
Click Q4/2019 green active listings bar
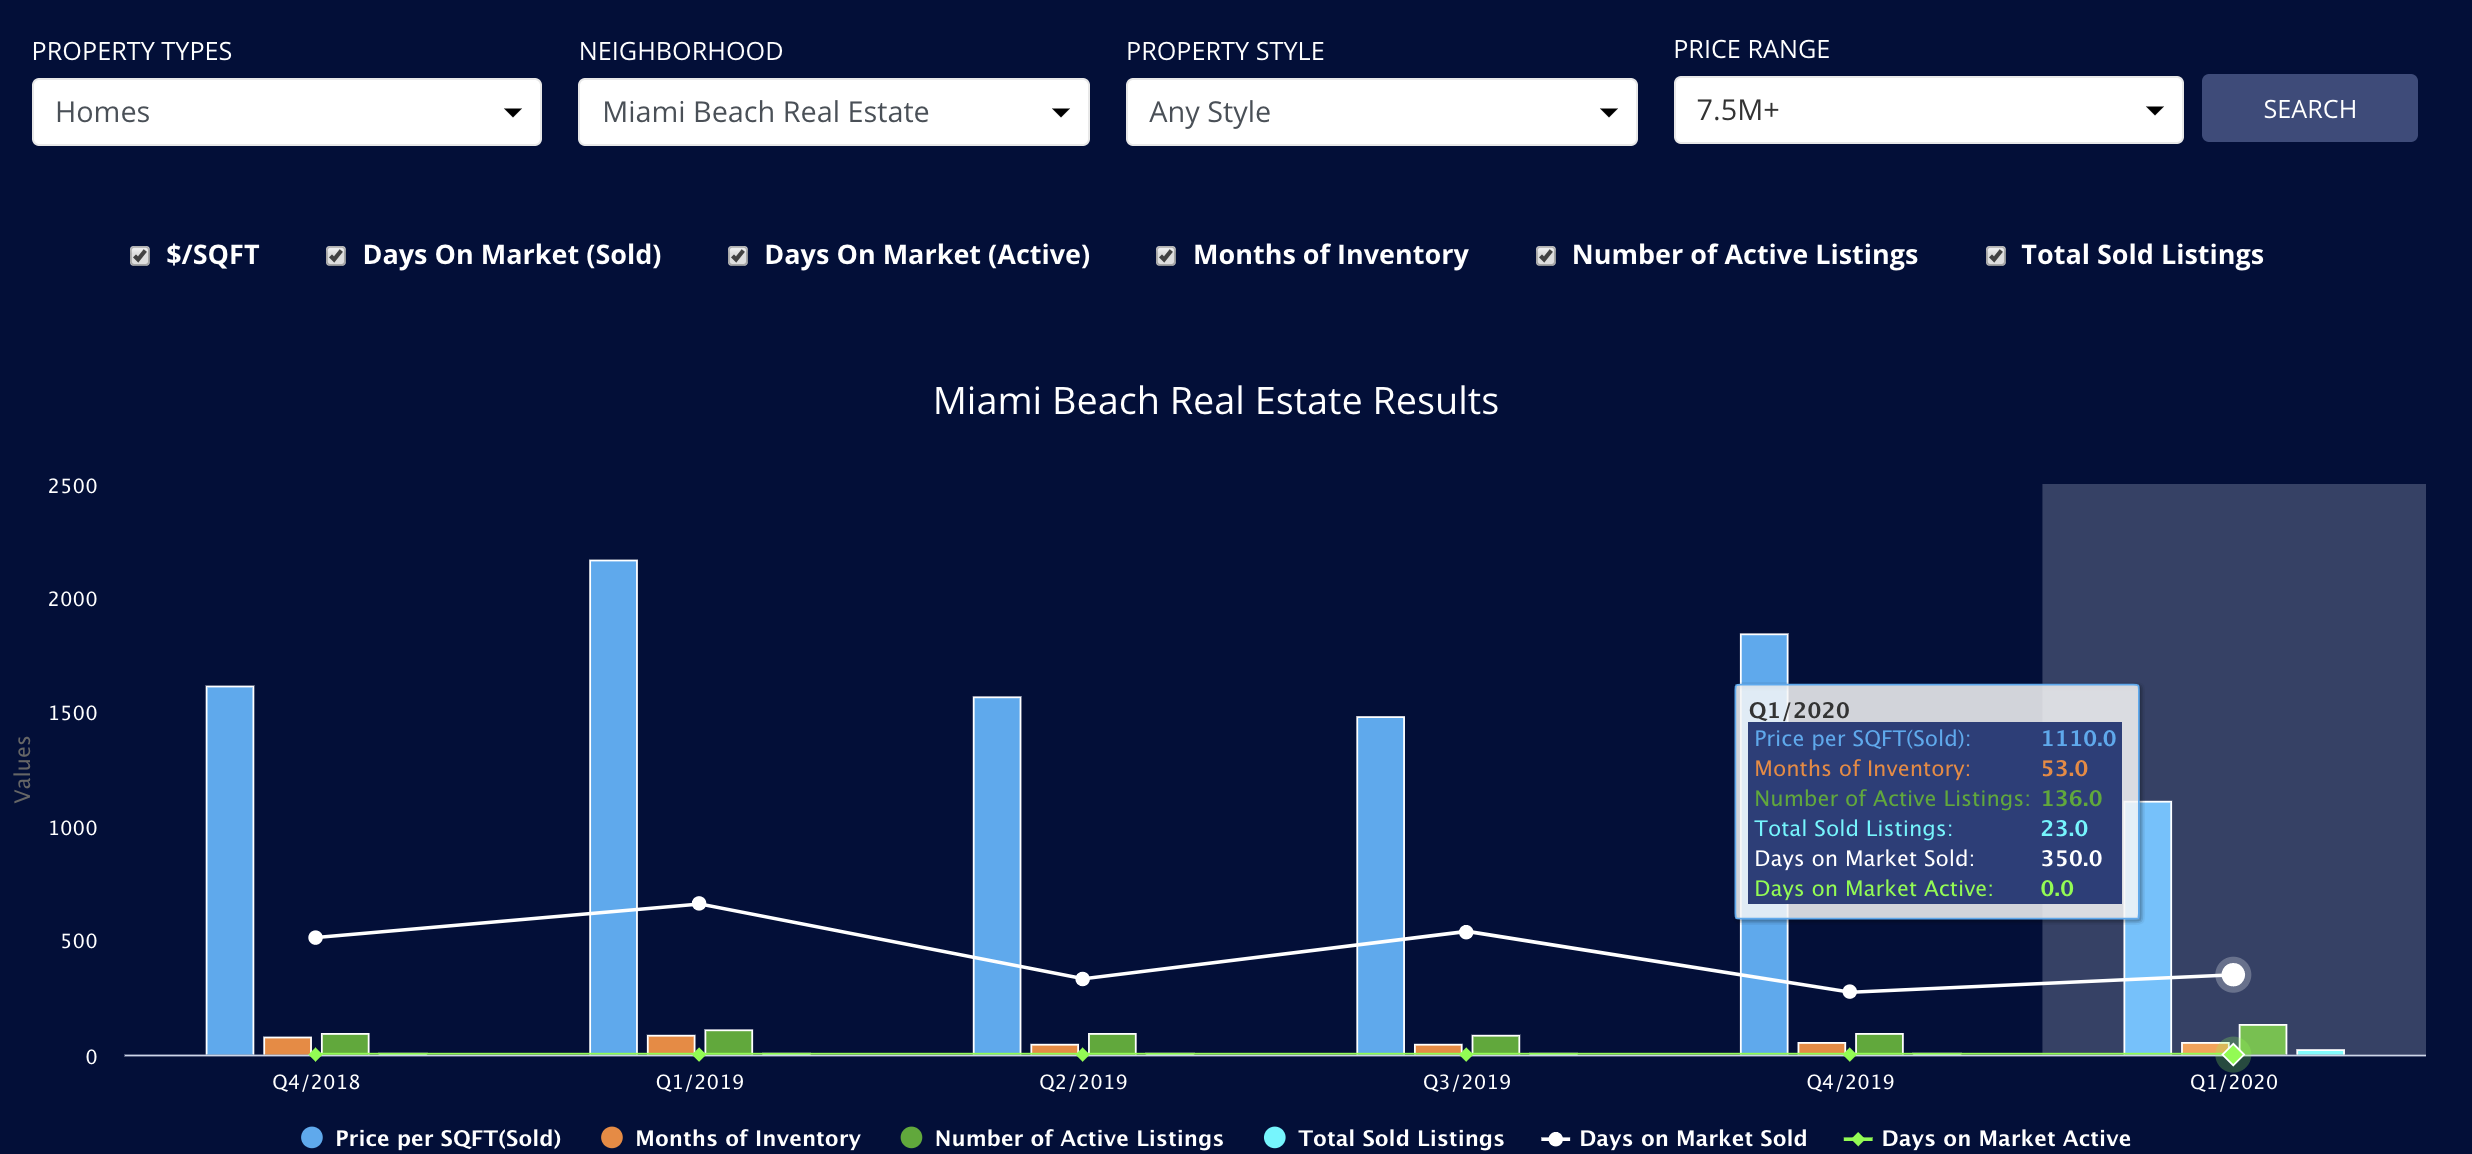tap(1879, 1044)
